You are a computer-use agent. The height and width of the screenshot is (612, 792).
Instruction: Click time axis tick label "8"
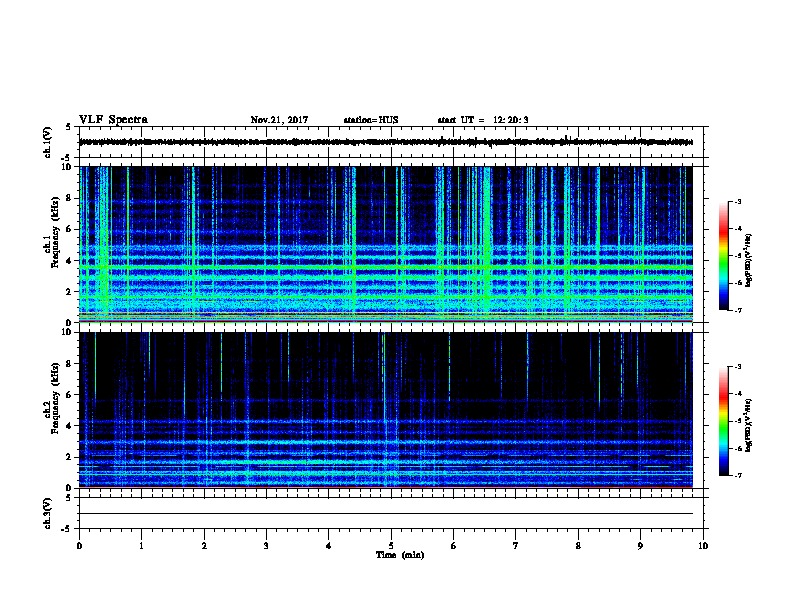click(578, 546)
